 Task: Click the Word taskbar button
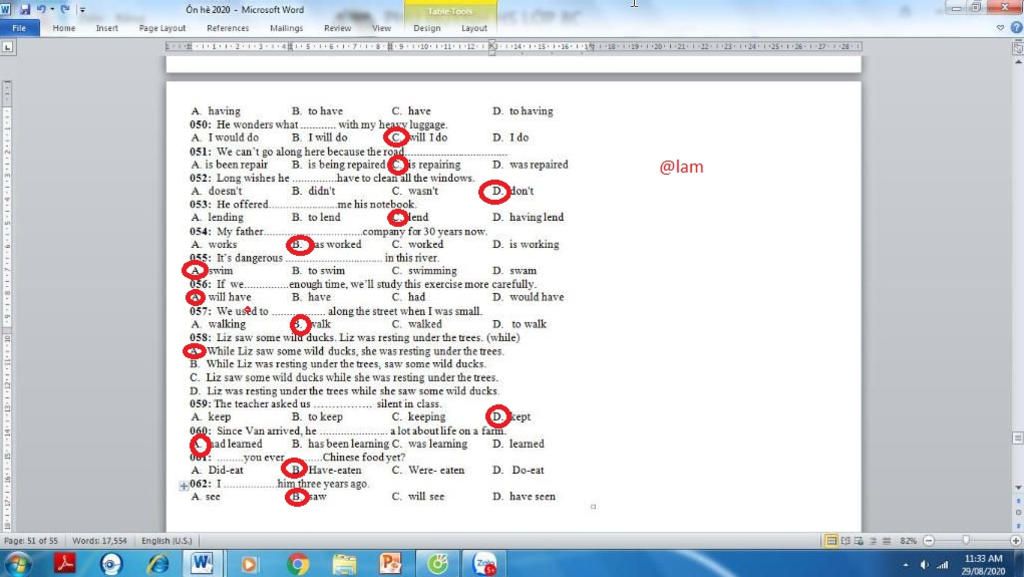coord(201,563)
